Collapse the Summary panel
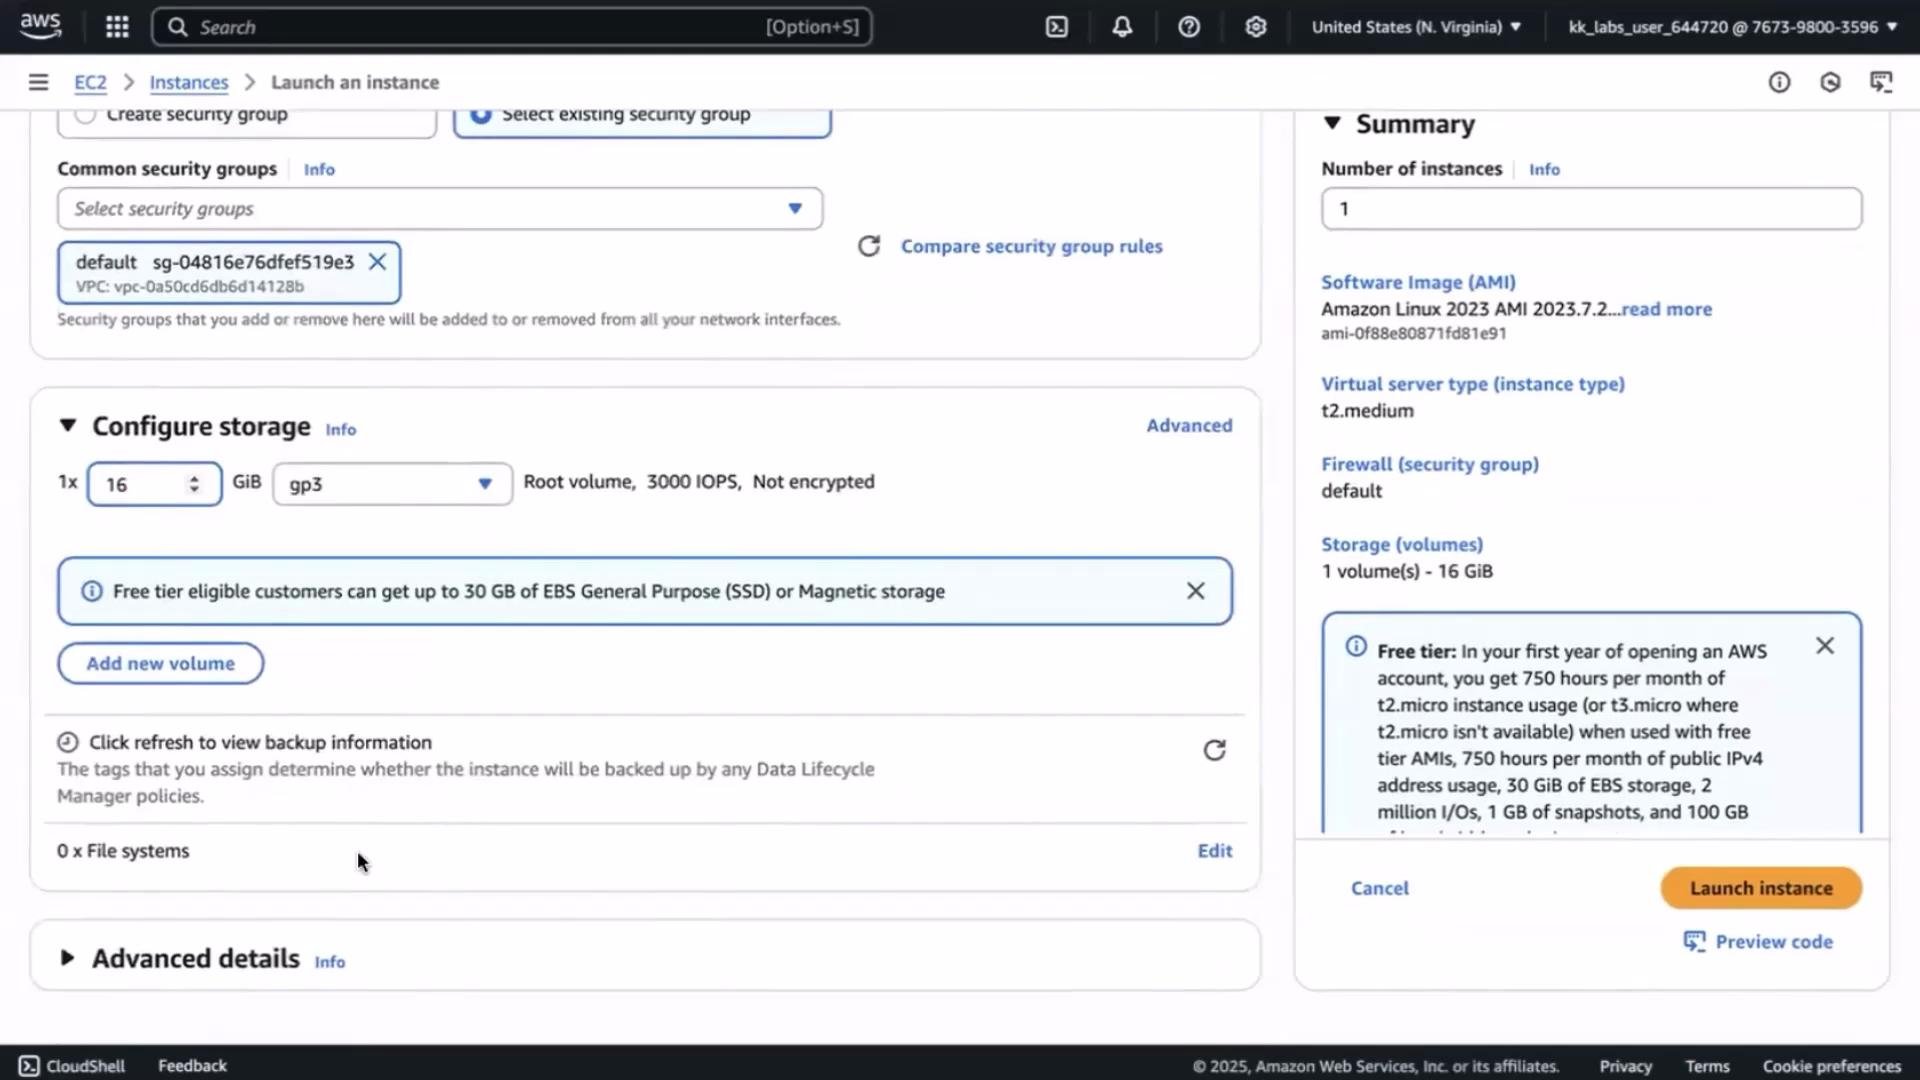The width and height of the screenshot is (1920, 1080). 1332,123
